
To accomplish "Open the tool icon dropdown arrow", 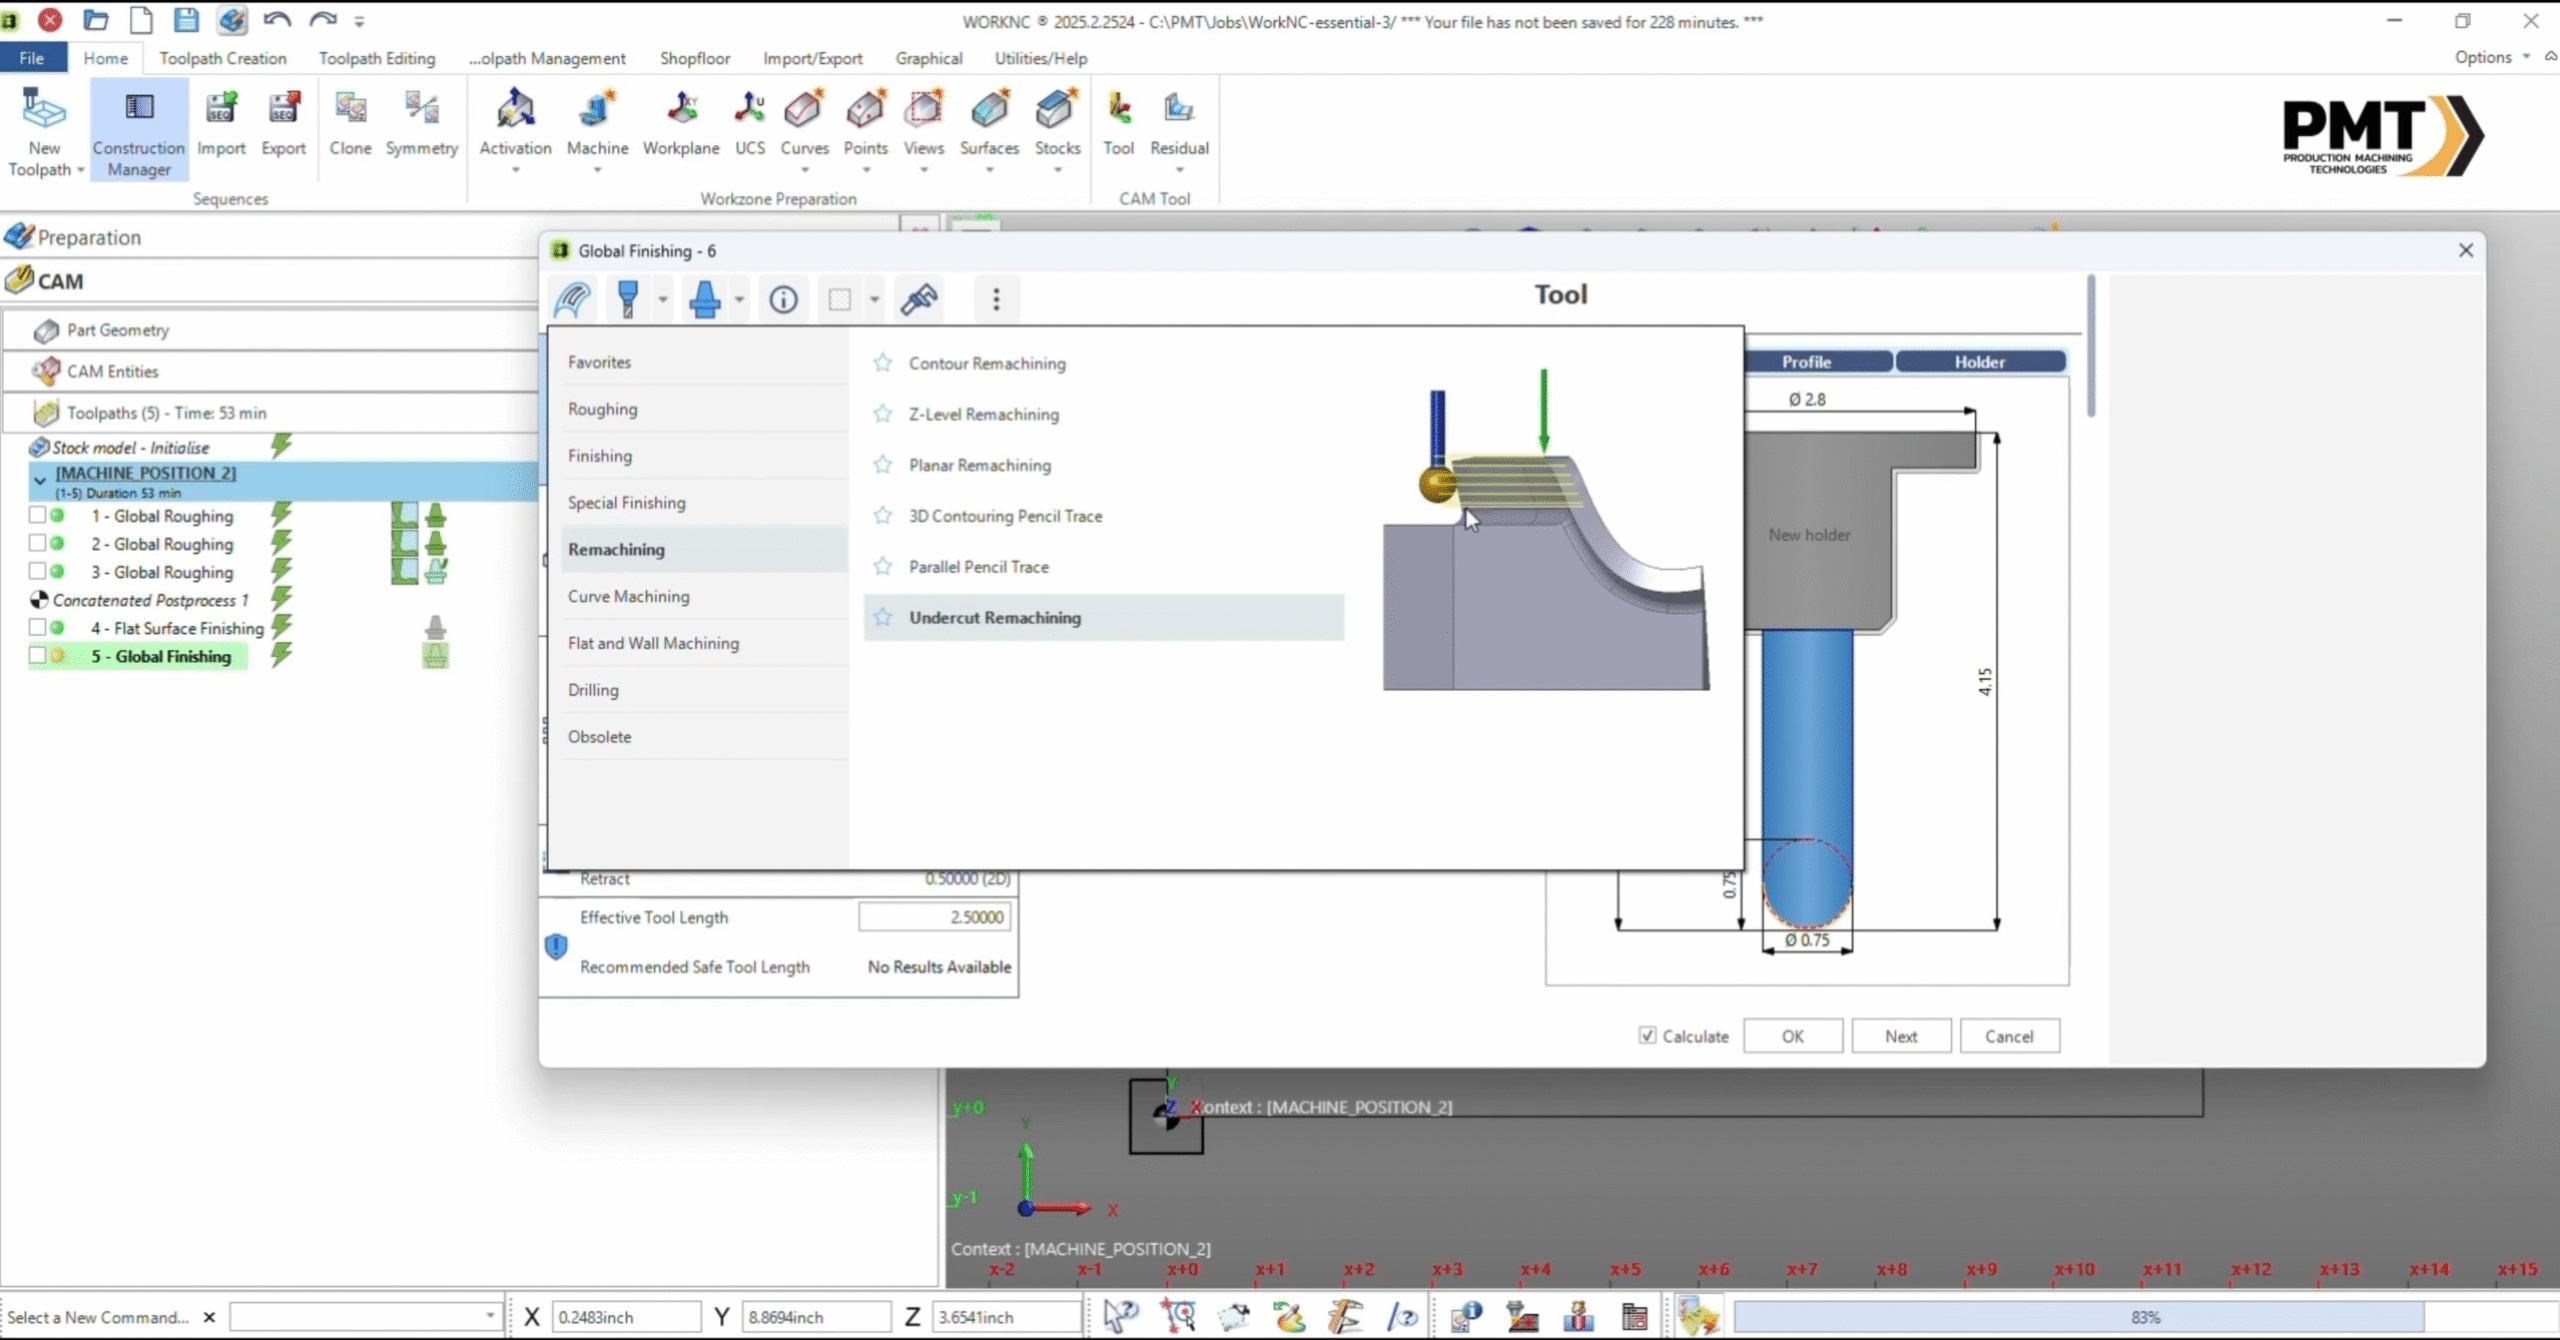I will point(662,299).
